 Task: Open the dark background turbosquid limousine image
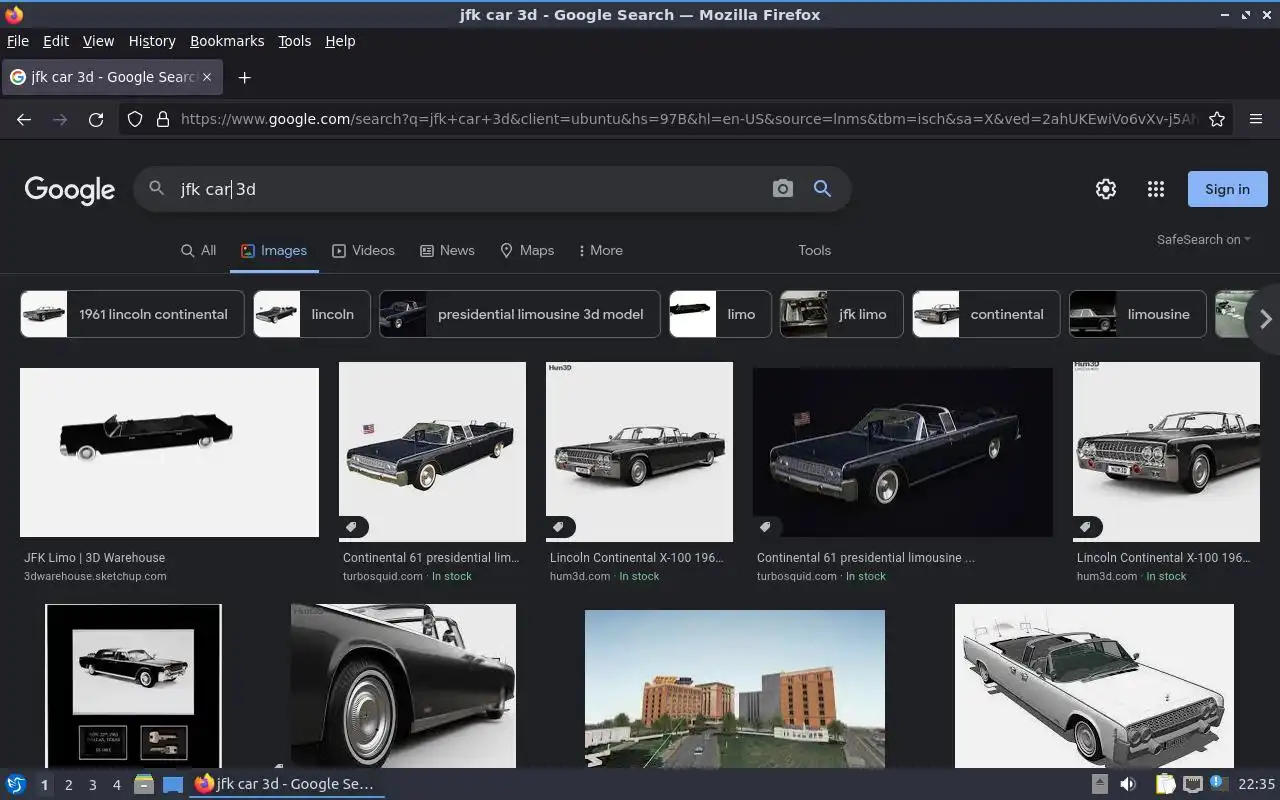(x=903, y=452)
